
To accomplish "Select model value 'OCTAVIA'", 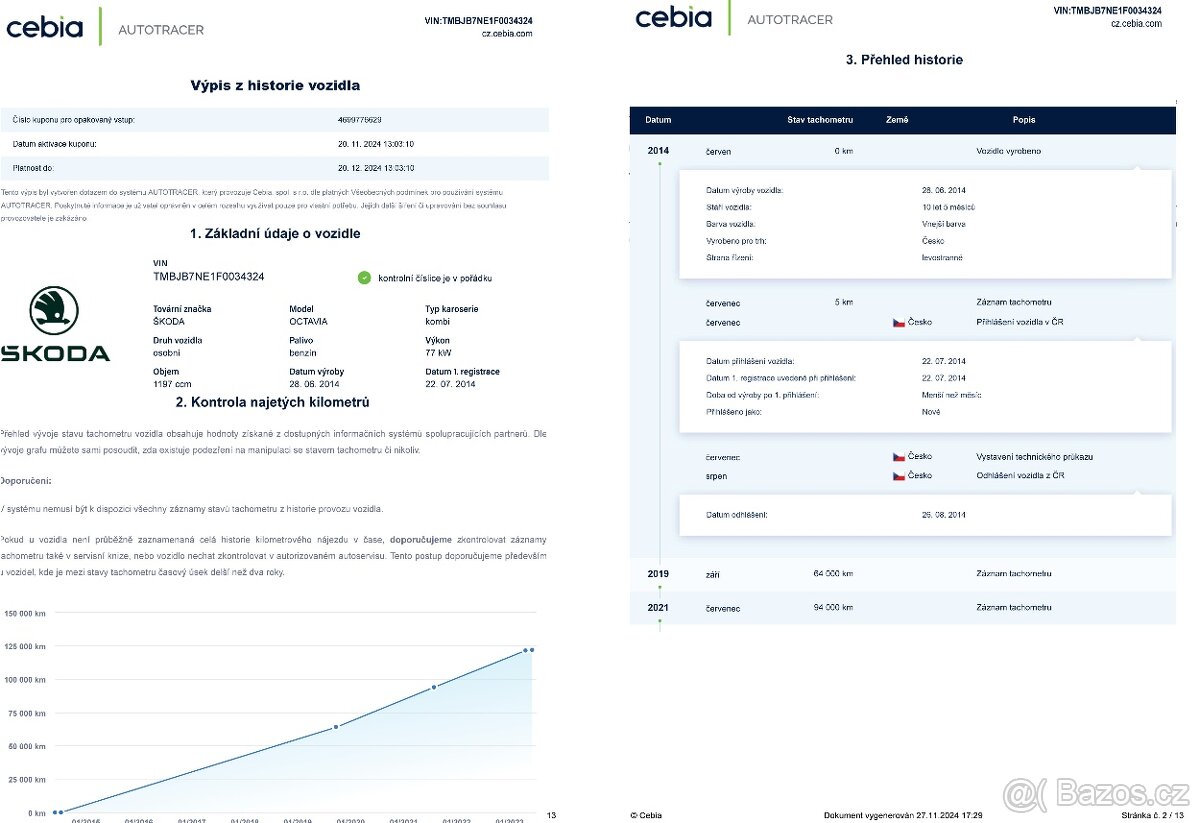I will point(308,322).
